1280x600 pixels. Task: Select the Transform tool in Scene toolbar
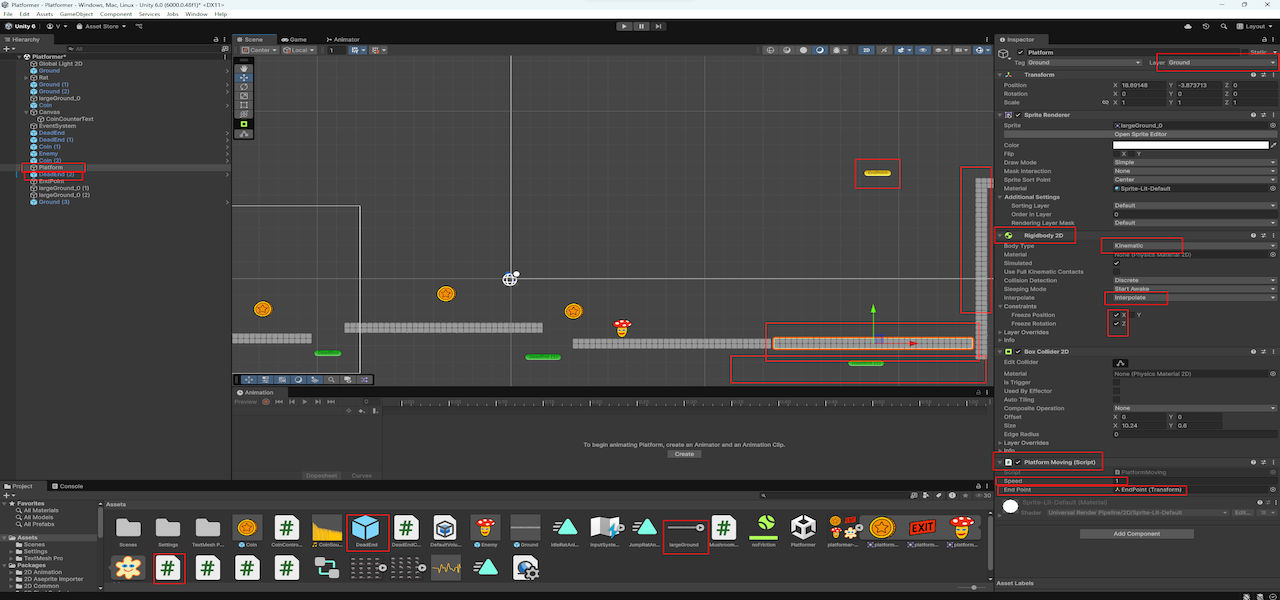(x=244, y=114)
